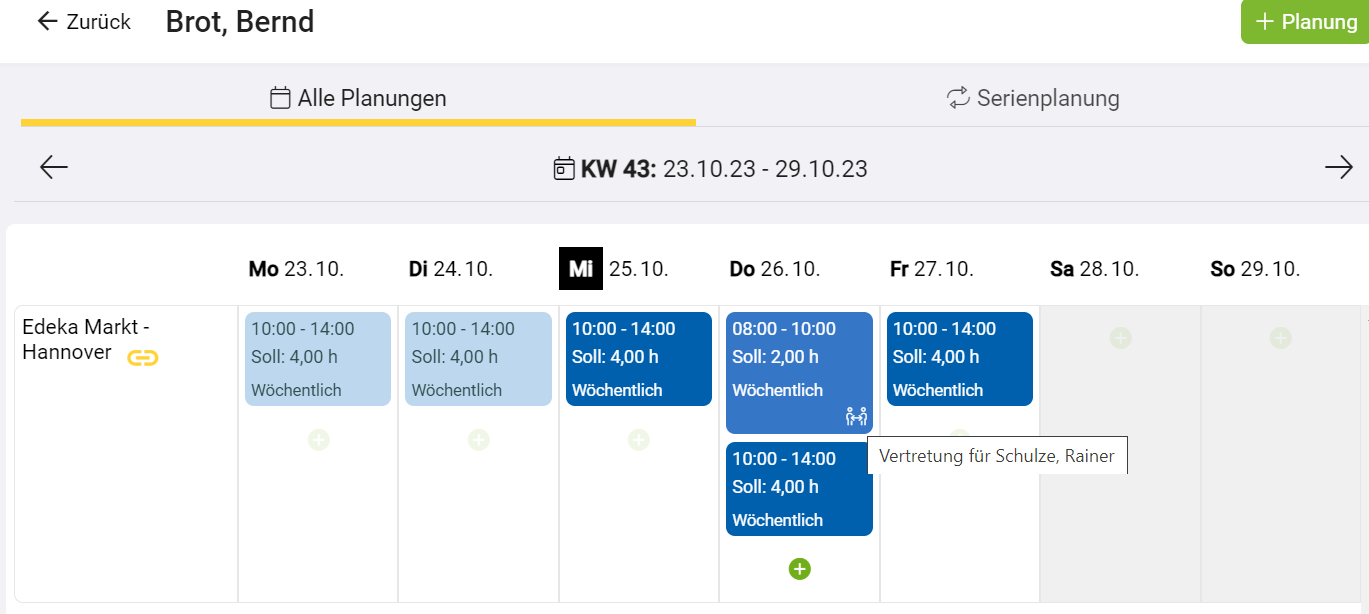Click the plus icon under Tuesday's shift
Image resolution: width=1369 pixels, height=614 pixels.
(x=478, y=439)
